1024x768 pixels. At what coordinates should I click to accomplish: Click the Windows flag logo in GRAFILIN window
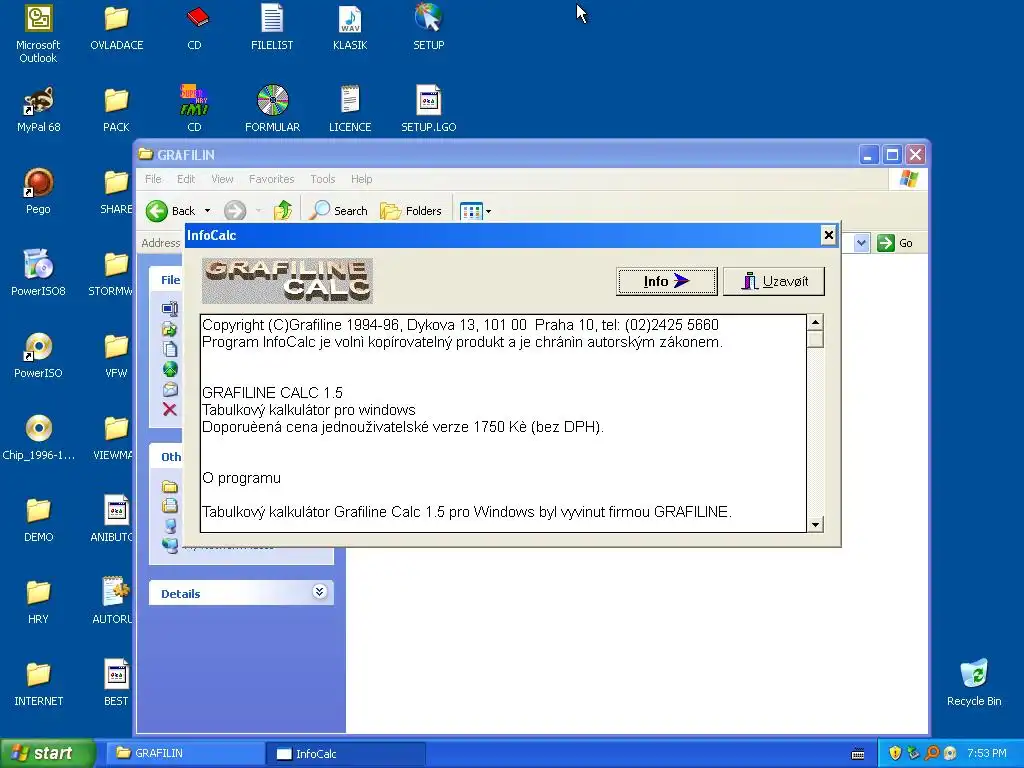coord(908,179)
